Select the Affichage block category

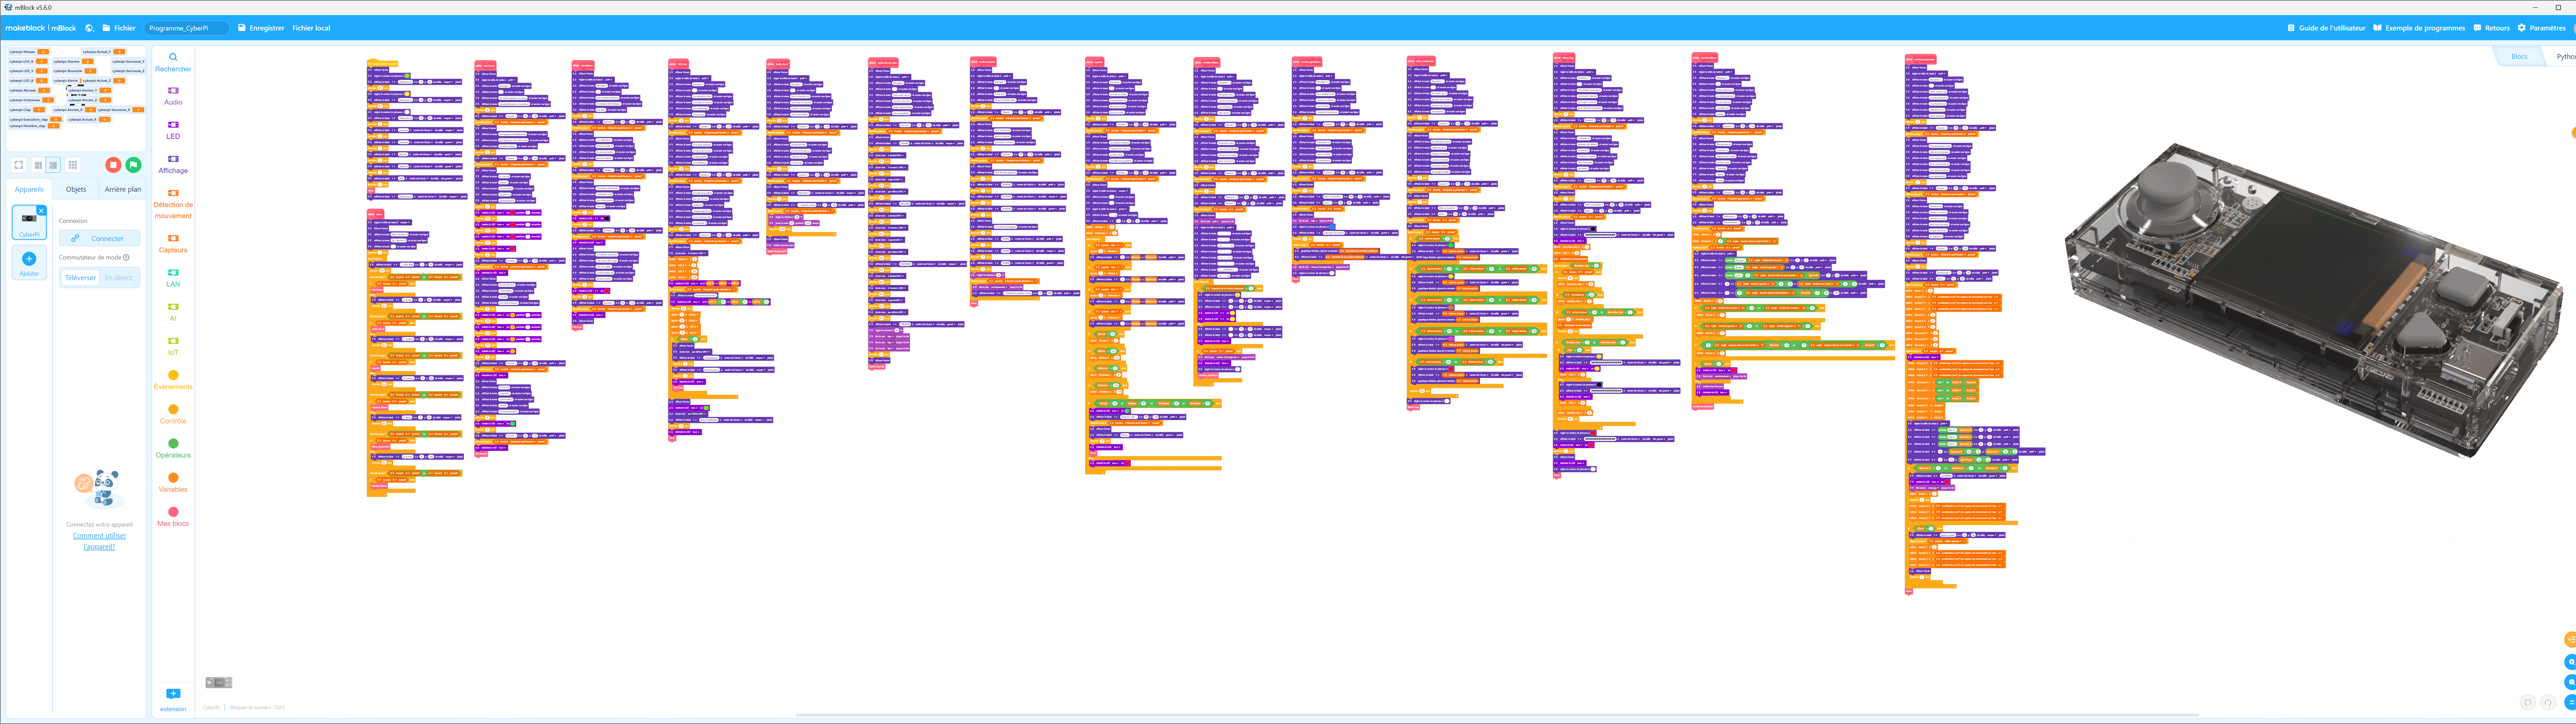point(173,164)
